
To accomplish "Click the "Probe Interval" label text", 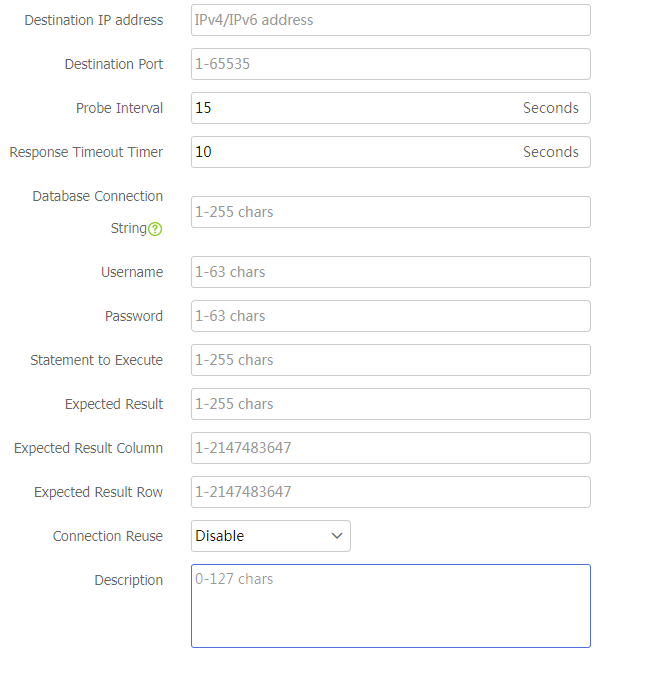I will (x=119, y=108).
